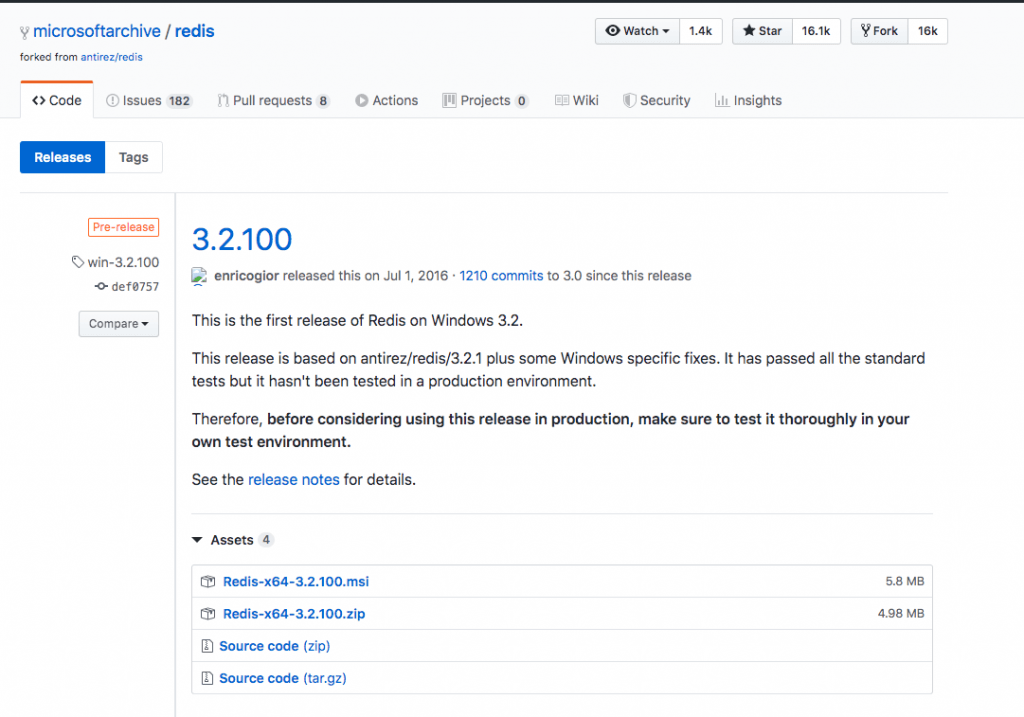Download Source code (tar.gz)
1024x717 pixels.
(283, 678)
